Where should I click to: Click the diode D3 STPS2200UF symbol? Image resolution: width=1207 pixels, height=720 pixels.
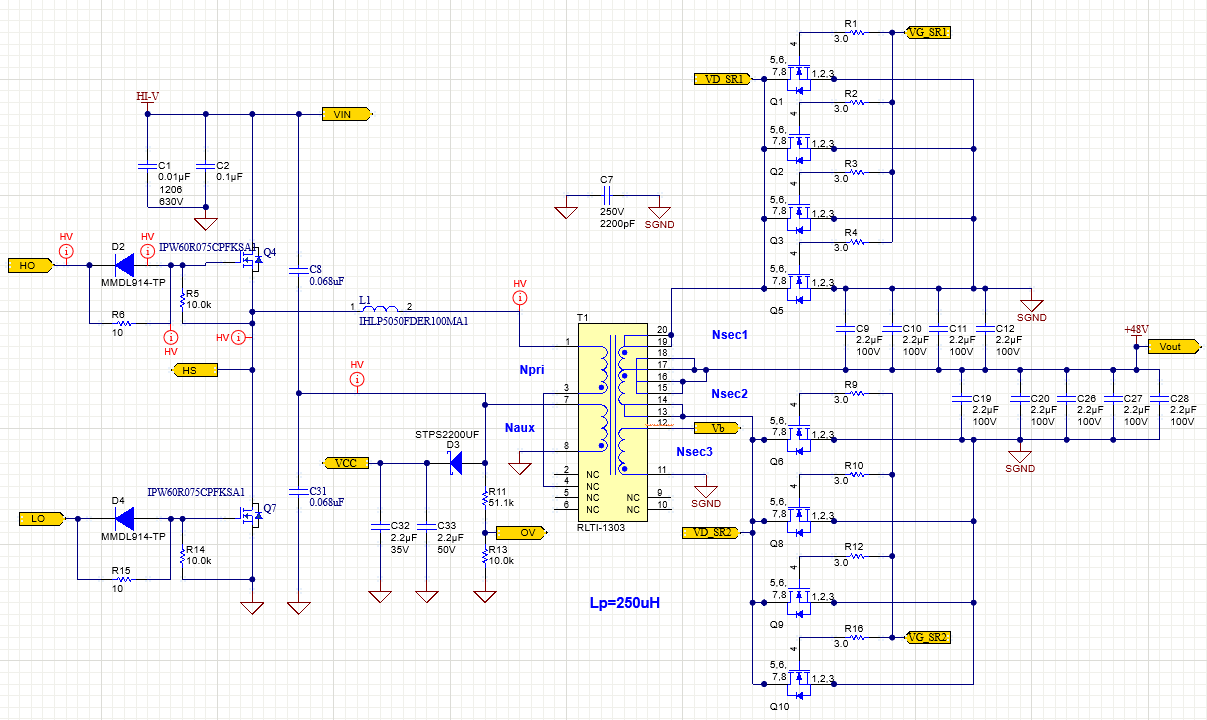point(457,463)
